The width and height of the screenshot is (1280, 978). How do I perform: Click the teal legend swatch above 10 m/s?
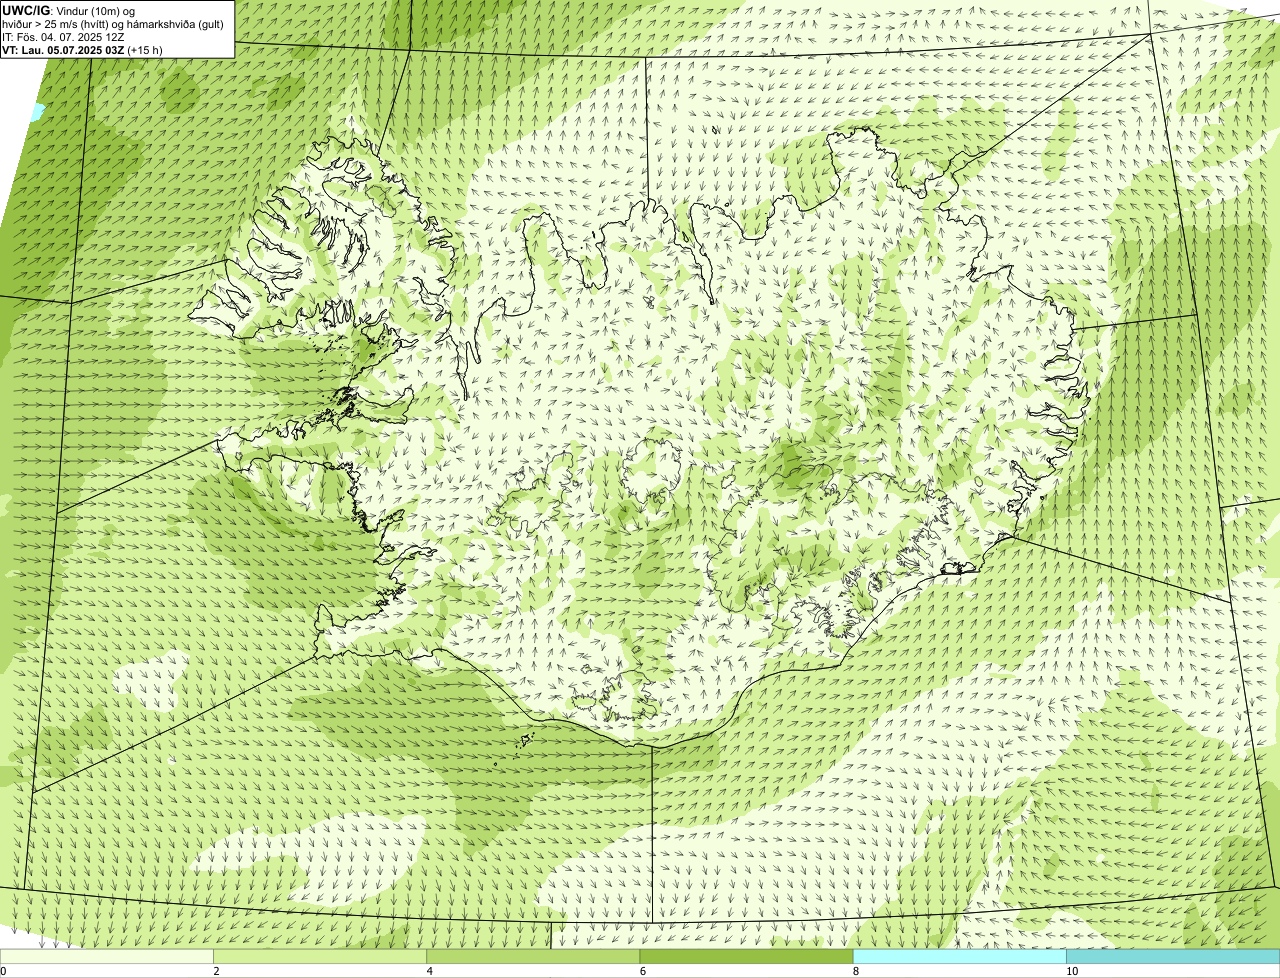[1173, 957]
